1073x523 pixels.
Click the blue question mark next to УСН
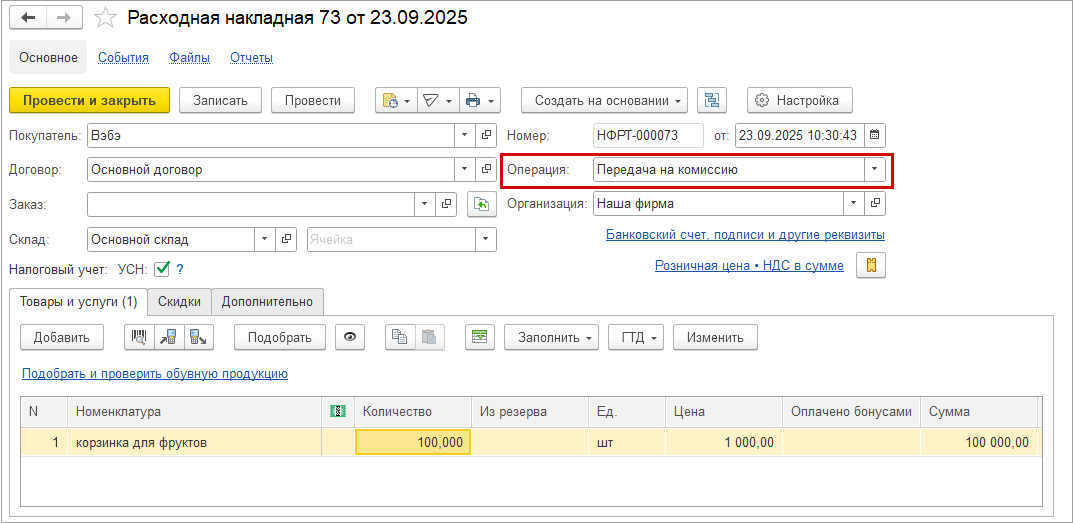pos(180,270)
